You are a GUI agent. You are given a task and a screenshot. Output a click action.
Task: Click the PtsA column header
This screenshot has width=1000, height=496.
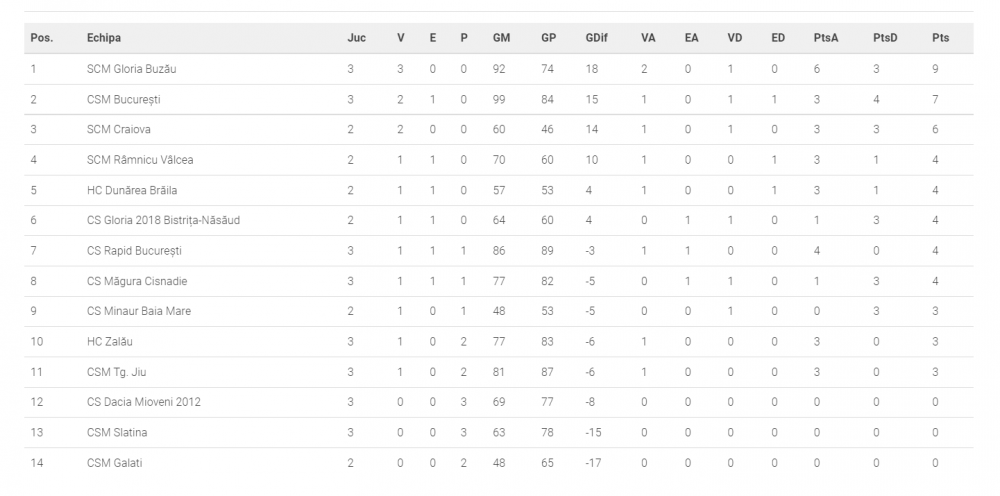pos(826,38)
